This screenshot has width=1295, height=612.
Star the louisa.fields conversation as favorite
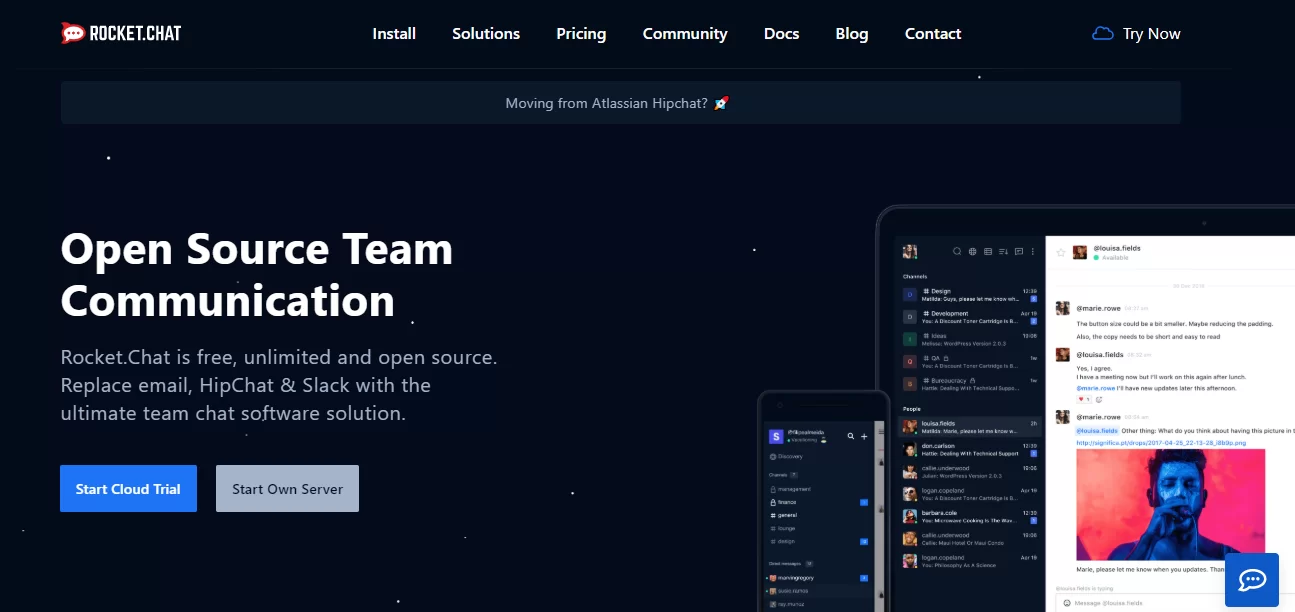[x=1061, y=252]
